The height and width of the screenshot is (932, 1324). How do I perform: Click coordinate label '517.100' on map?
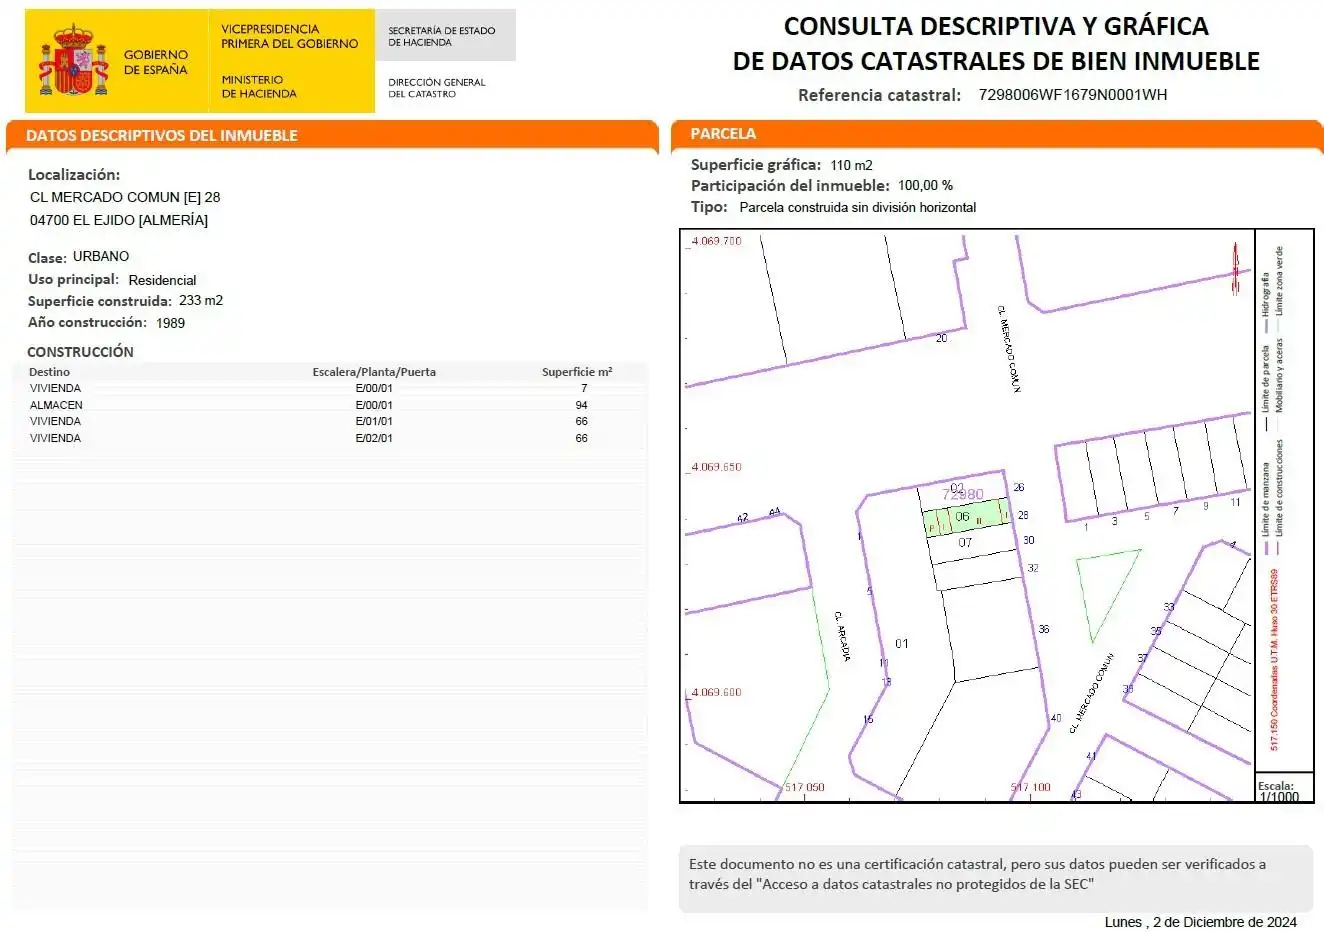[1031, 787]
